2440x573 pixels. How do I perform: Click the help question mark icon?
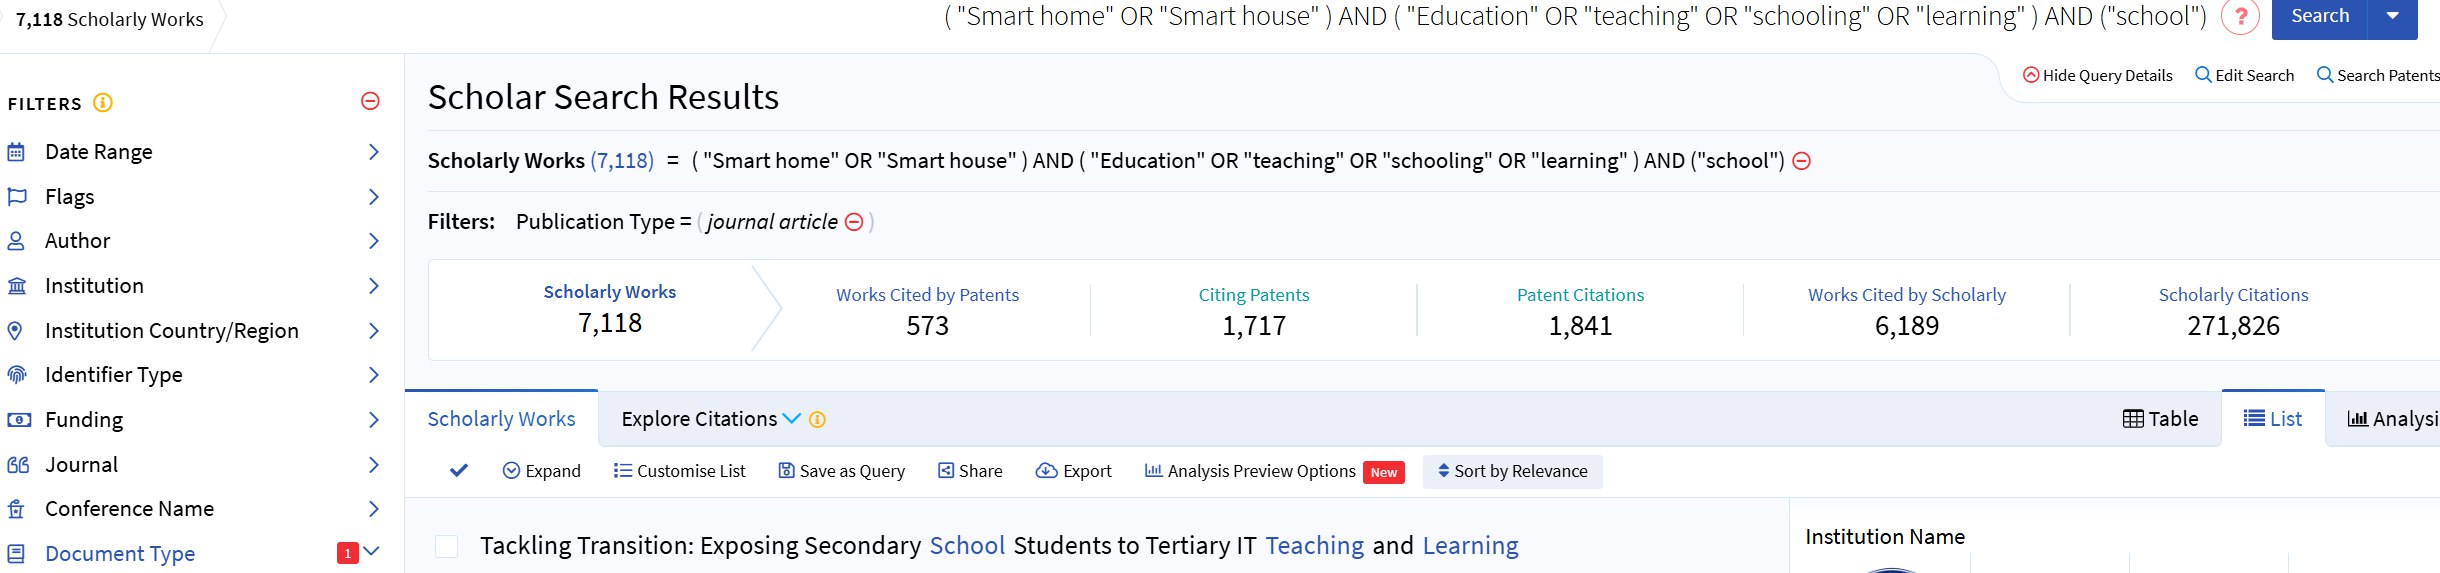pyautogui.click(x=2240, y=17)
